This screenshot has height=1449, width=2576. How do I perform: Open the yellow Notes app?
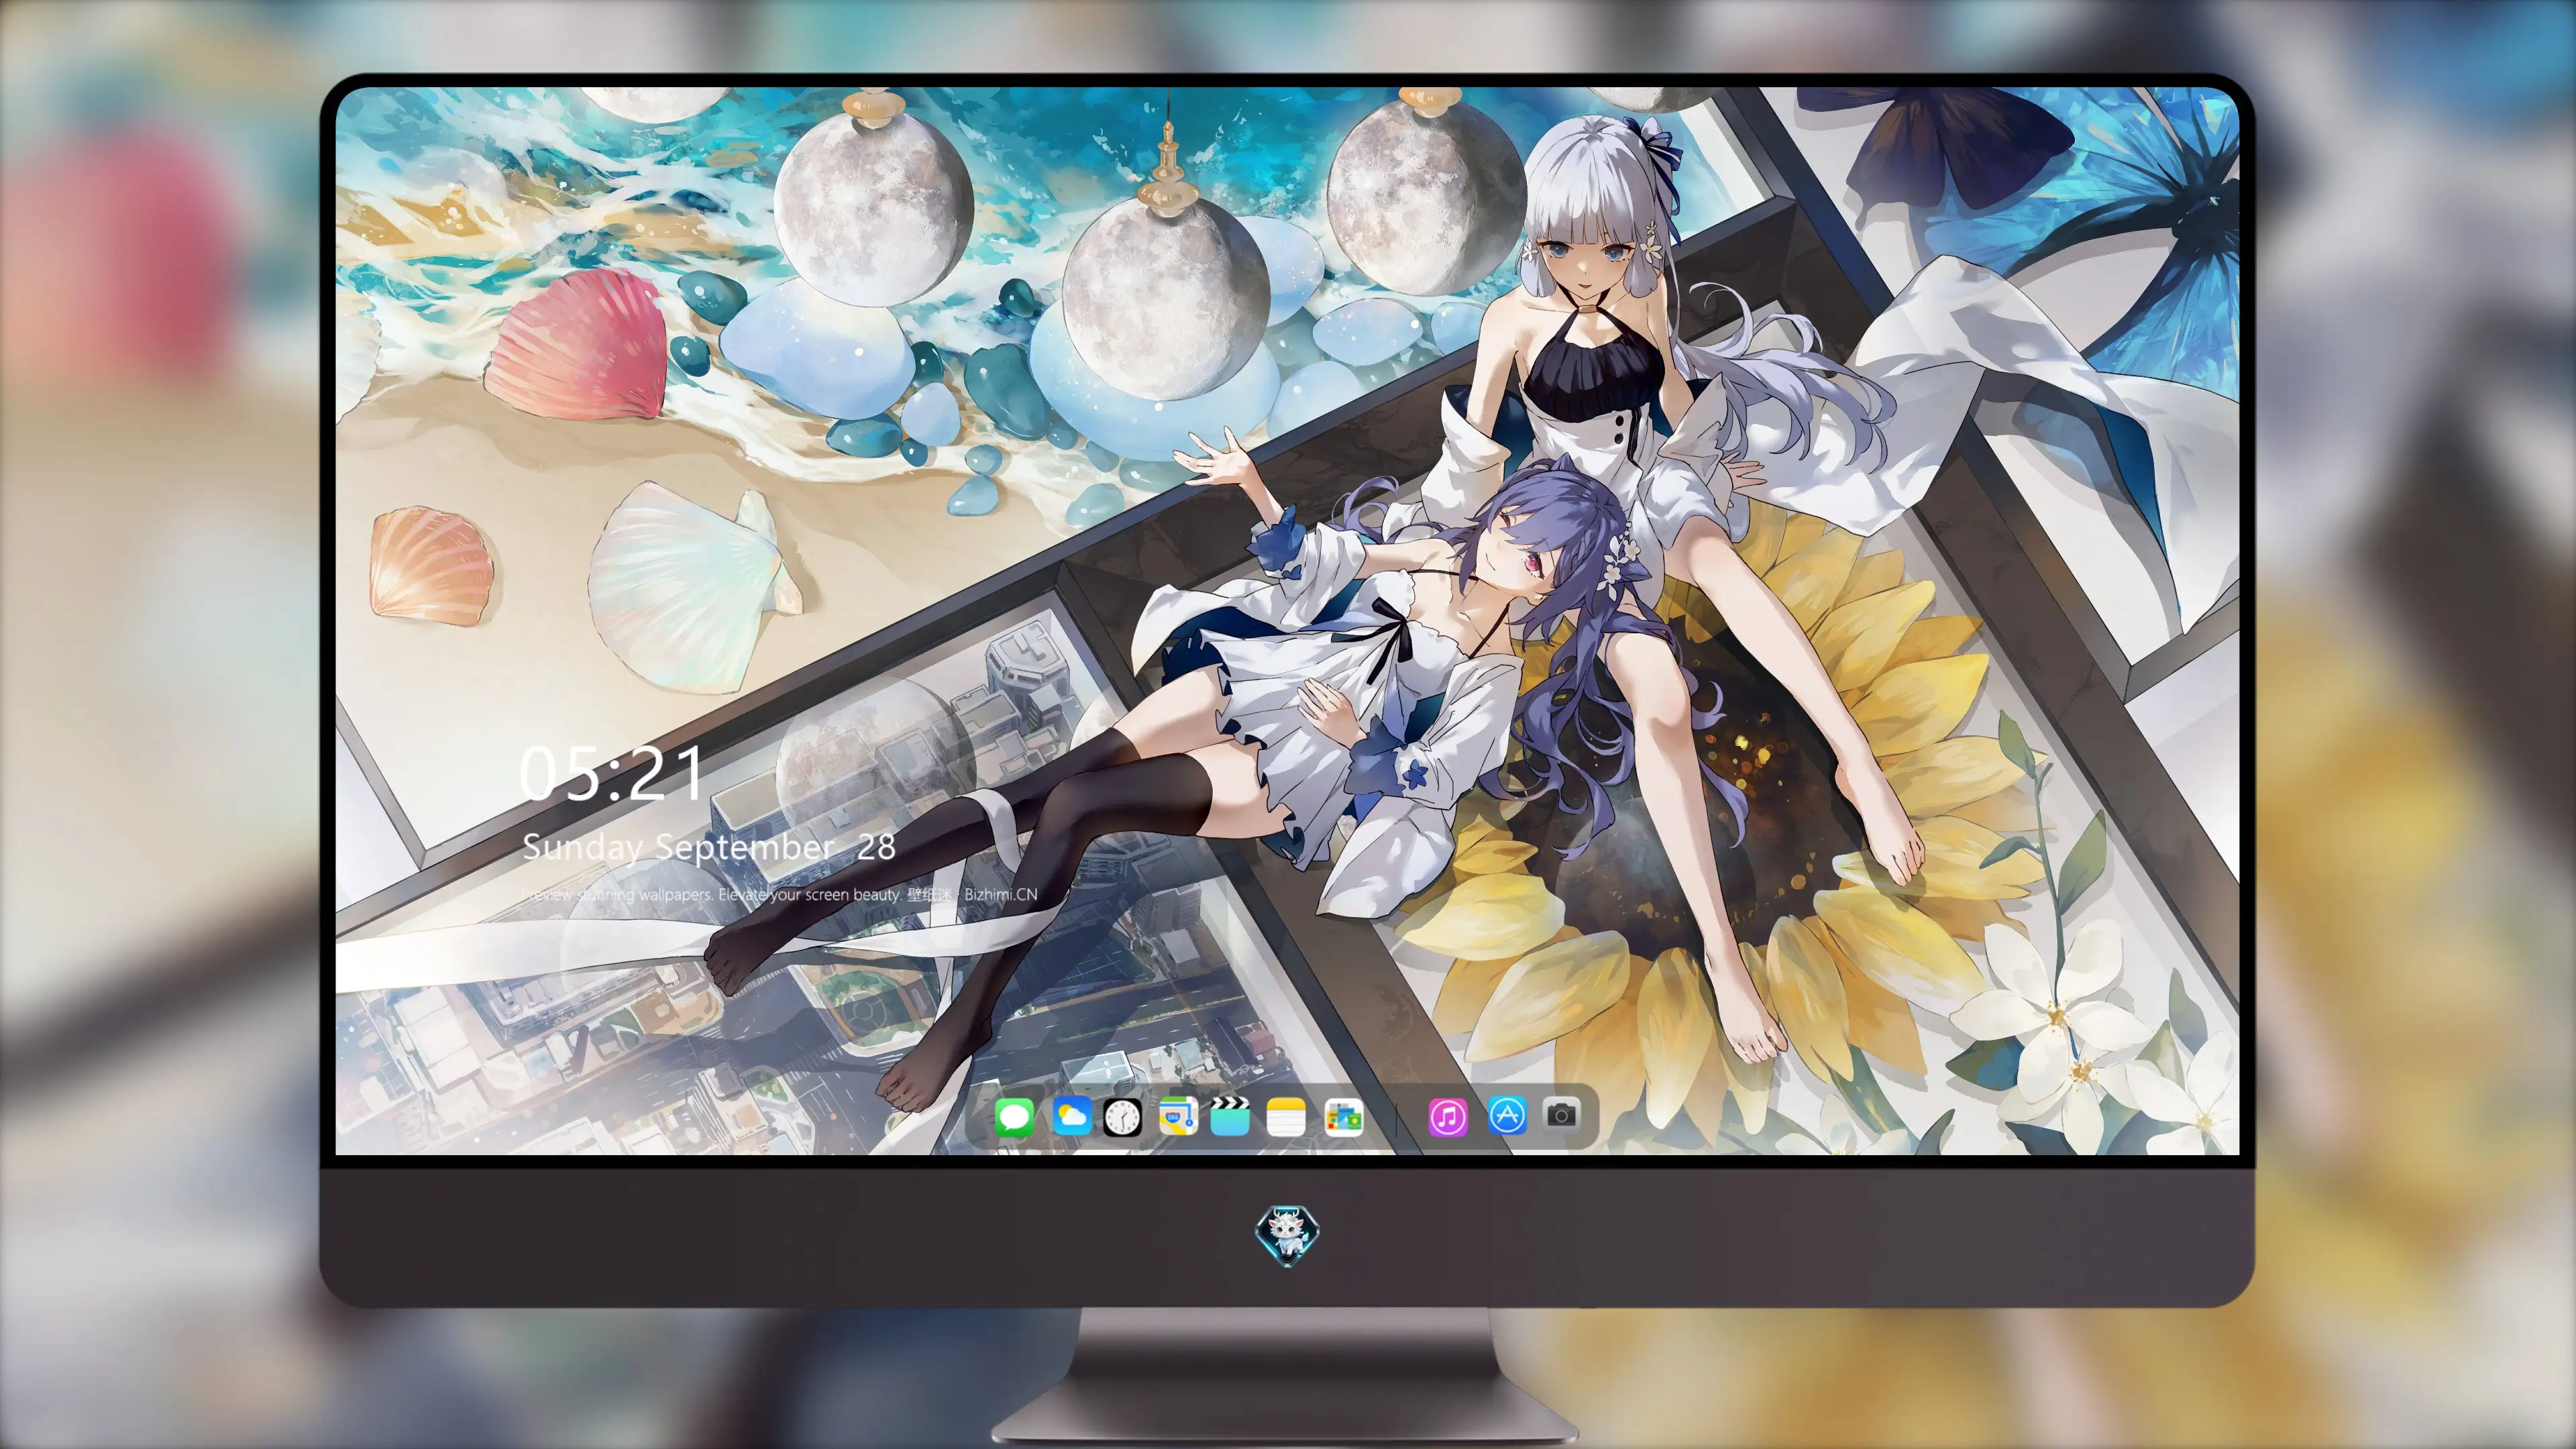[x=1286, y=1116]
